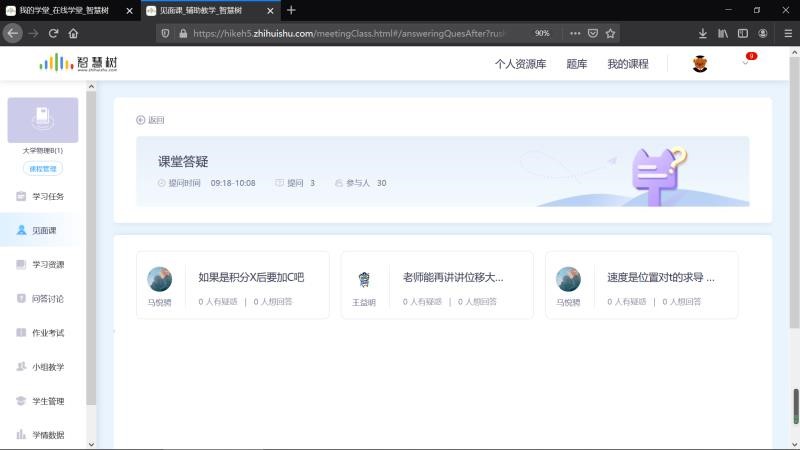Open 个人资源库 in the top navigation
The height and width of the screenshot is (450, 800).
click(x=520, y=63)
